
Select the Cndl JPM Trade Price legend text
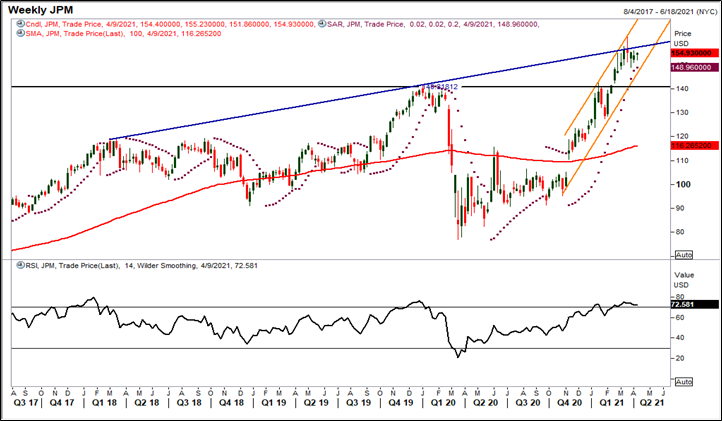[170, 24]
